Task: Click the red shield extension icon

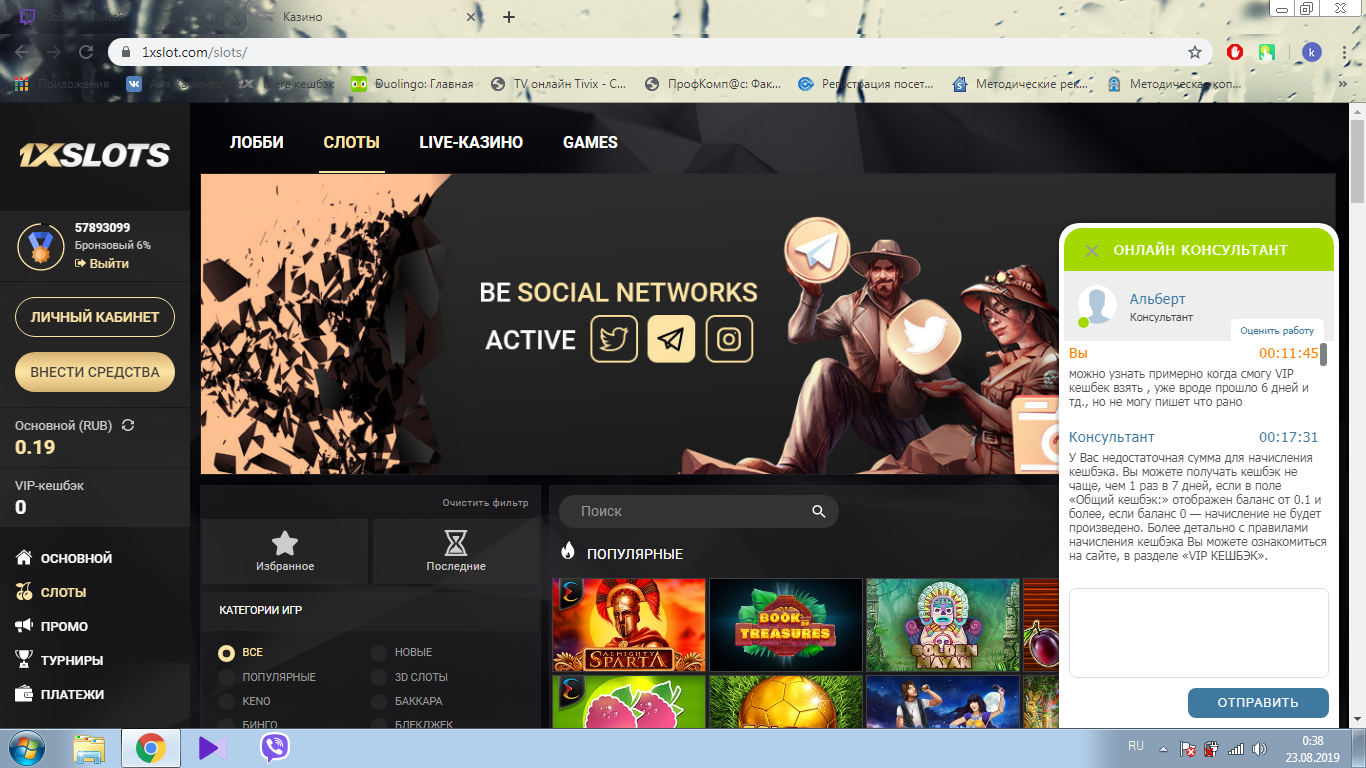Action: [1235, 52]
